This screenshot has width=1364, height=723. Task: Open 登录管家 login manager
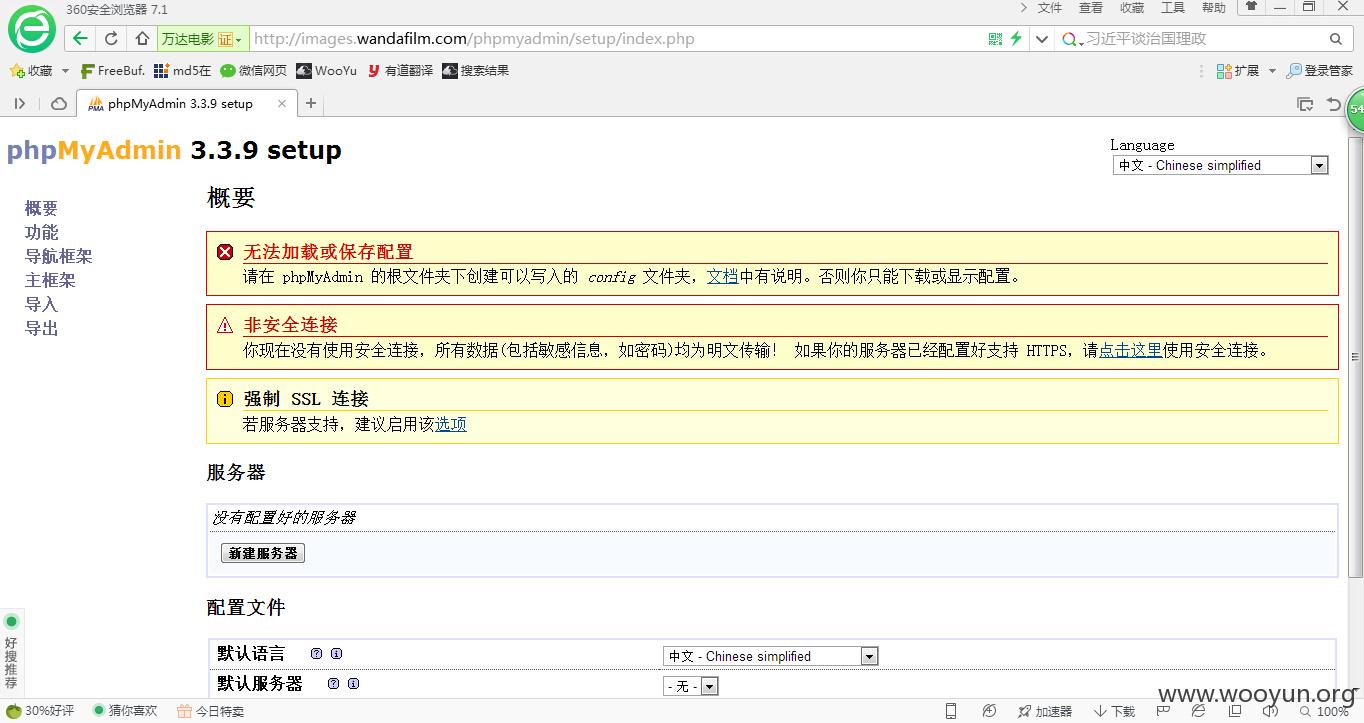click(x=1320, y=71)
